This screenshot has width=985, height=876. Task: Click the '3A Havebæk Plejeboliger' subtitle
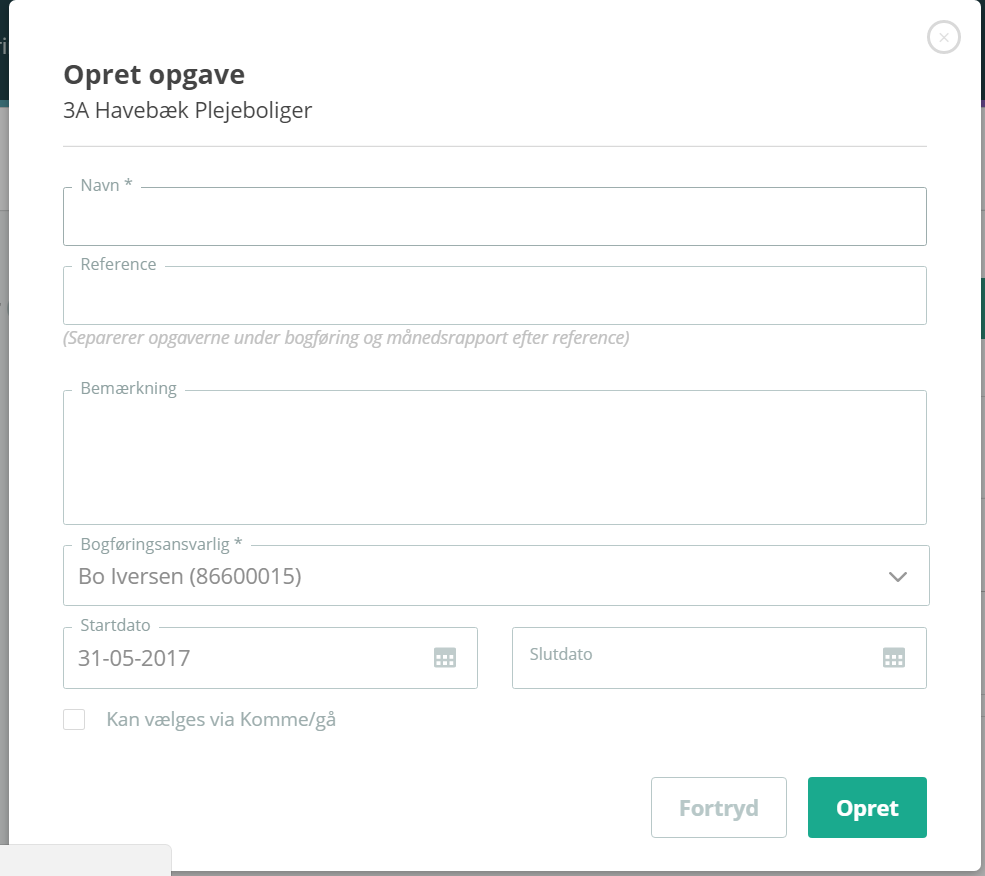(187, 110)
